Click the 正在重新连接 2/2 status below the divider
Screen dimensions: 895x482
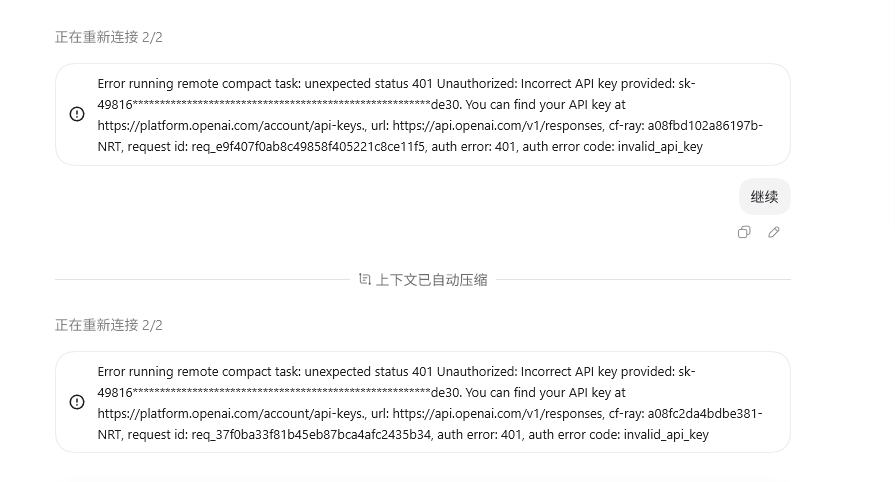108,325
